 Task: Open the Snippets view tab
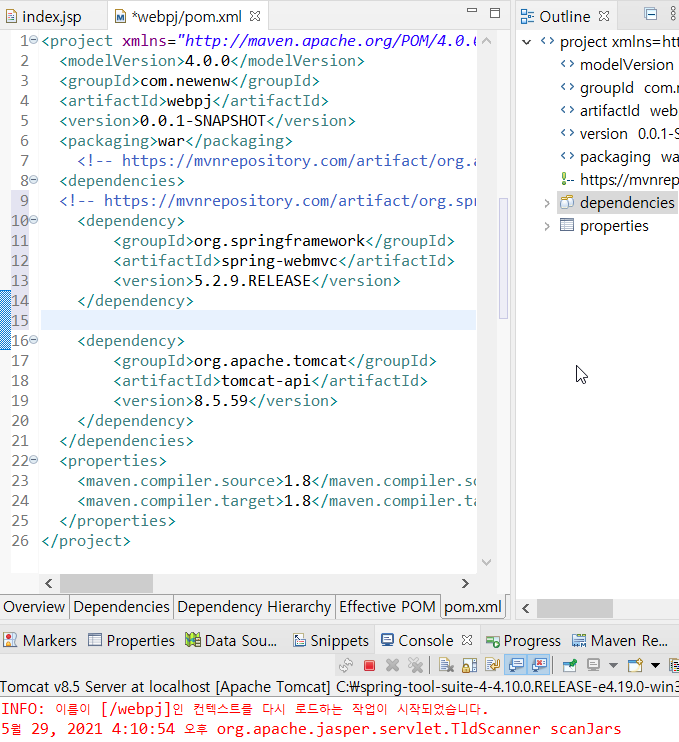tap(330, 641)
